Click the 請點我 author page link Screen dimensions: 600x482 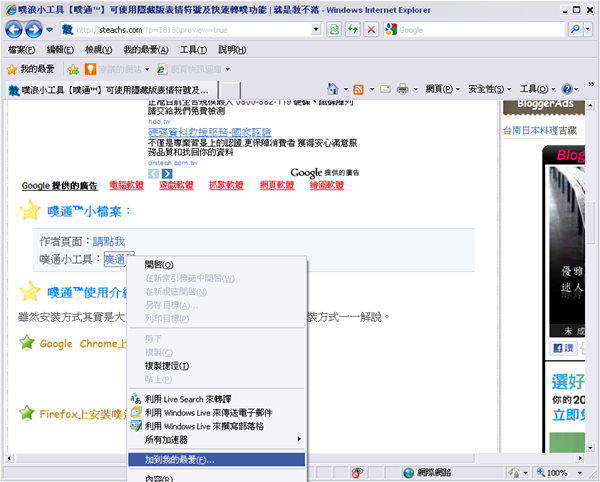pyautogui.click(x=109, y=241)
